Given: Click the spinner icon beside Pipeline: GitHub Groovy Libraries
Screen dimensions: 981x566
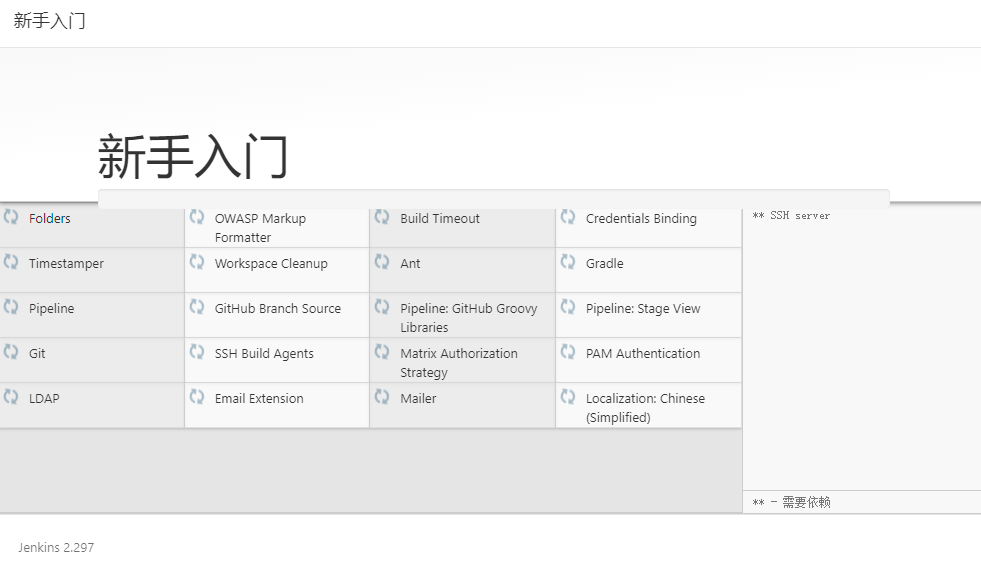Looking at the screenshot, I should click(x=382, y=306).
